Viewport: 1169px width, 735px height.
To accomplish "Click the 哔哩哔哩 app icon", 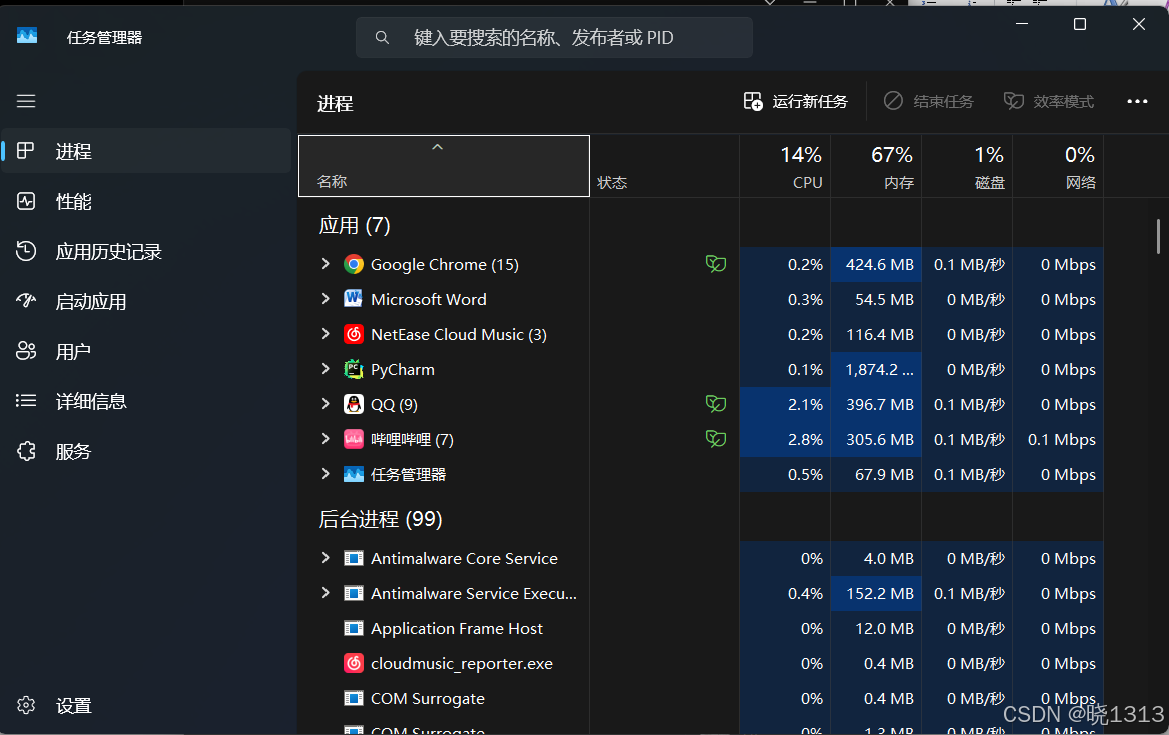I will tap(353, 439).
